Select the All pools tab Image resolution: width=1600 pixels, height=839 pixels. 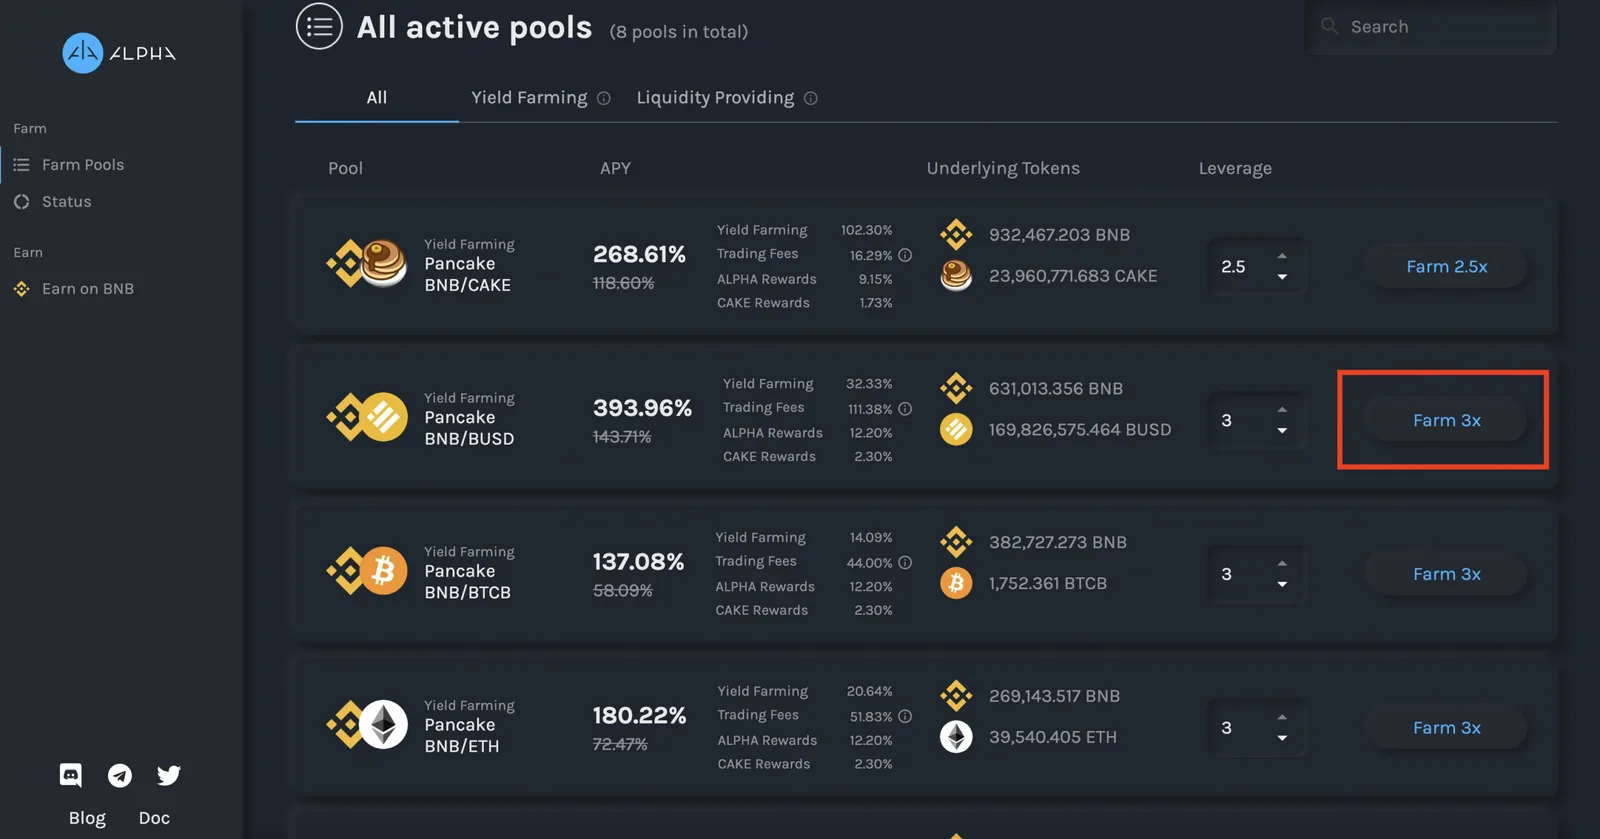coord(377,98)
